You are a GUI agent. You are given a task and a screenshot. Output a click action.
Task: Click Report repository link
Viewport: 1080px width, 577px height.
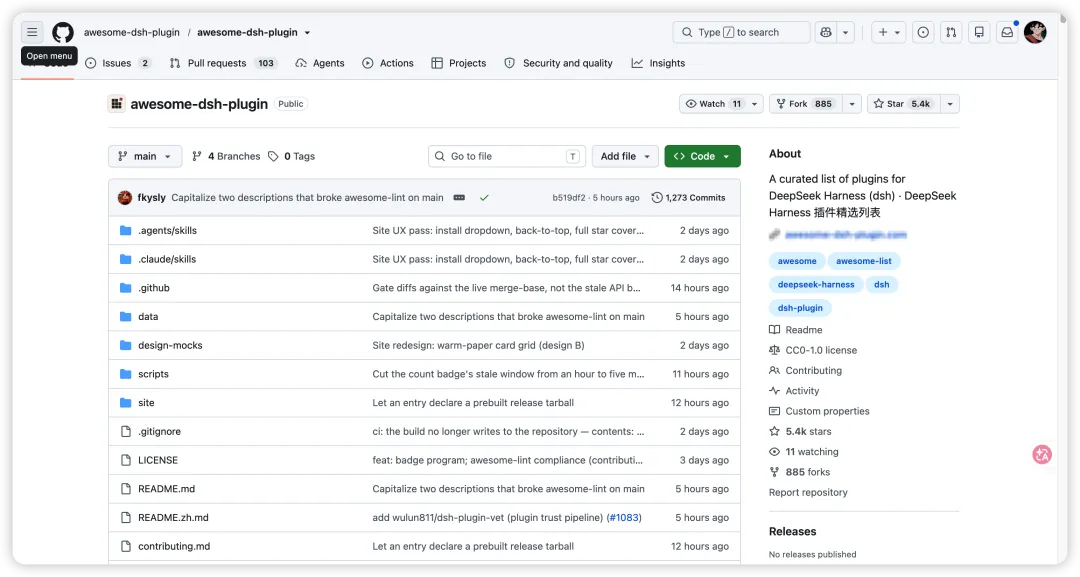tap(808, 492)
